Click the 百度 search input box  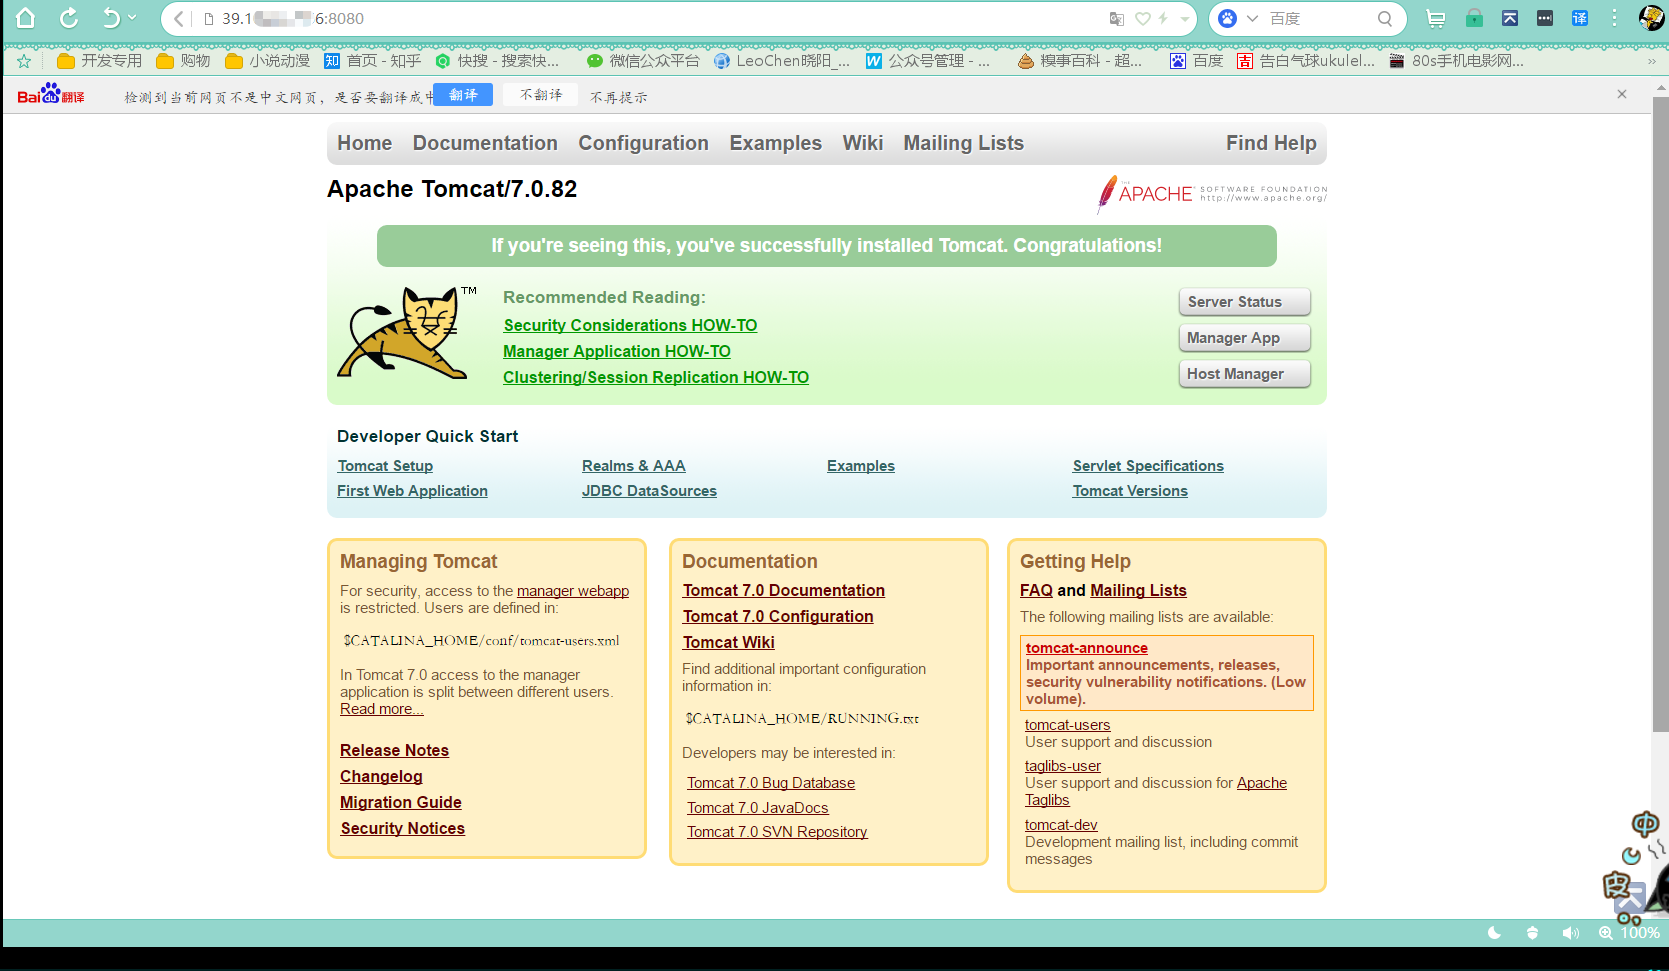pyautogui.click(x=1320, y=18)
